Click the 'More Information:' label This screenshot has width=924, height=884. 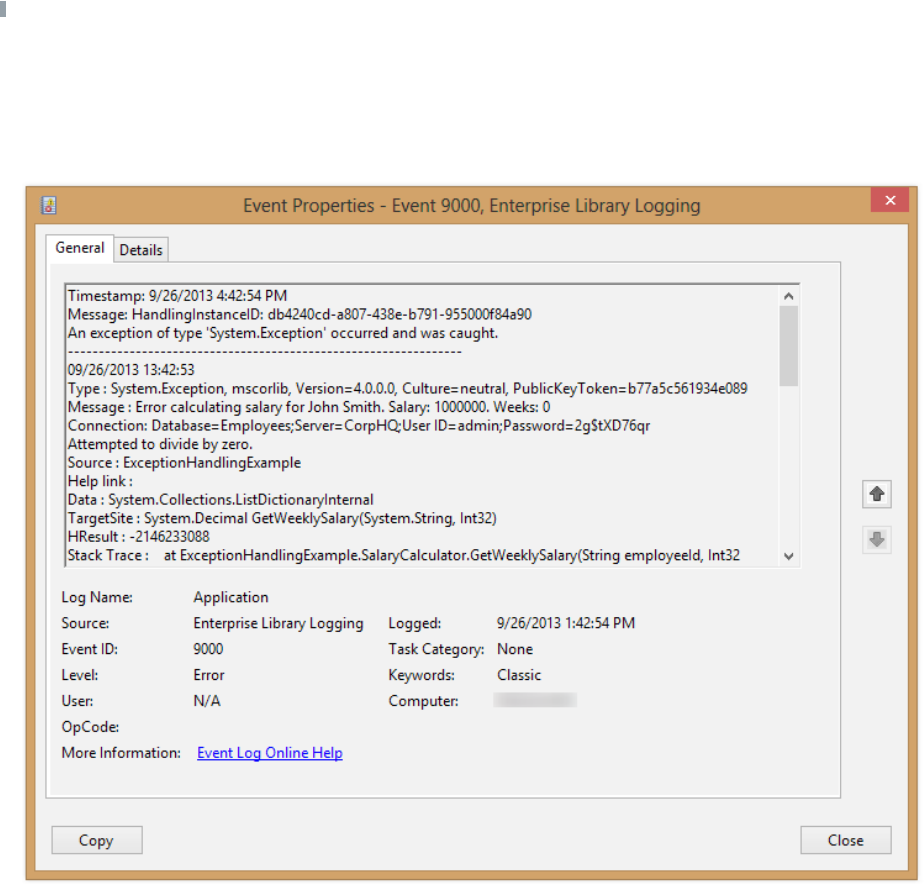[x=121, y=753]
